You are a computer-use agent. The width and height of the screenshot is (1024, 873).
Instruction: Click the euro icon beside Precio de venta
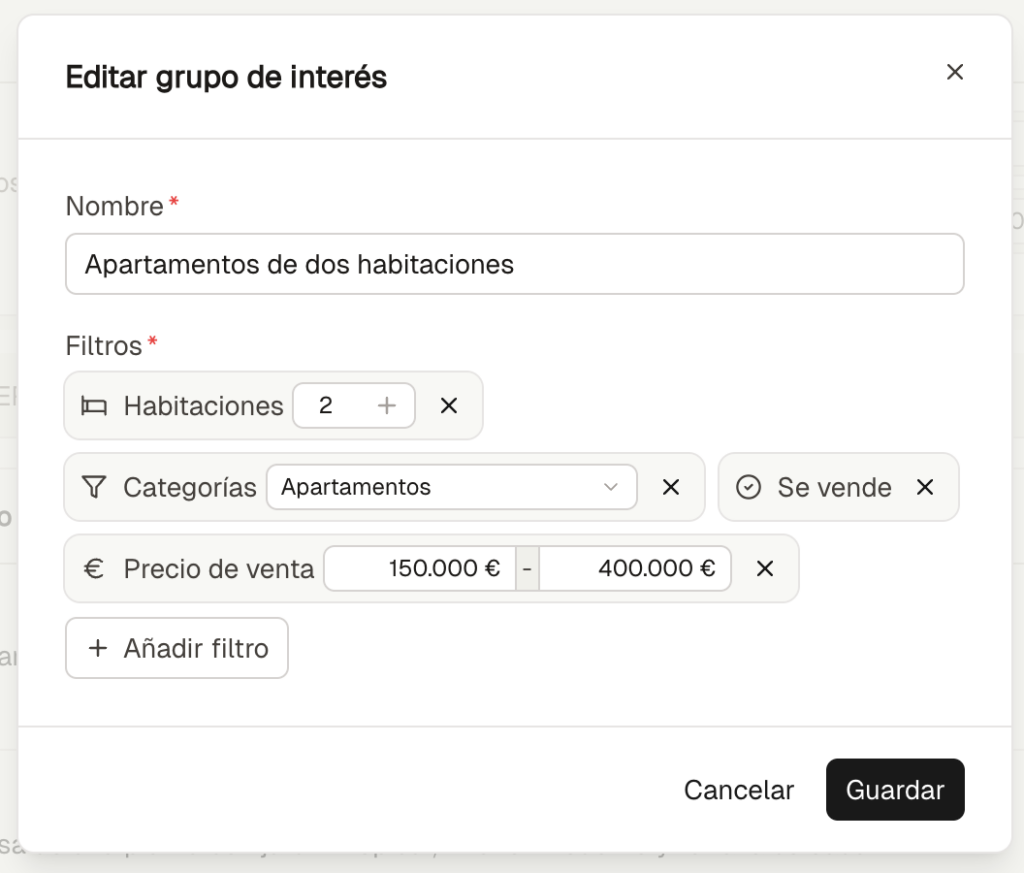[94, 568]
